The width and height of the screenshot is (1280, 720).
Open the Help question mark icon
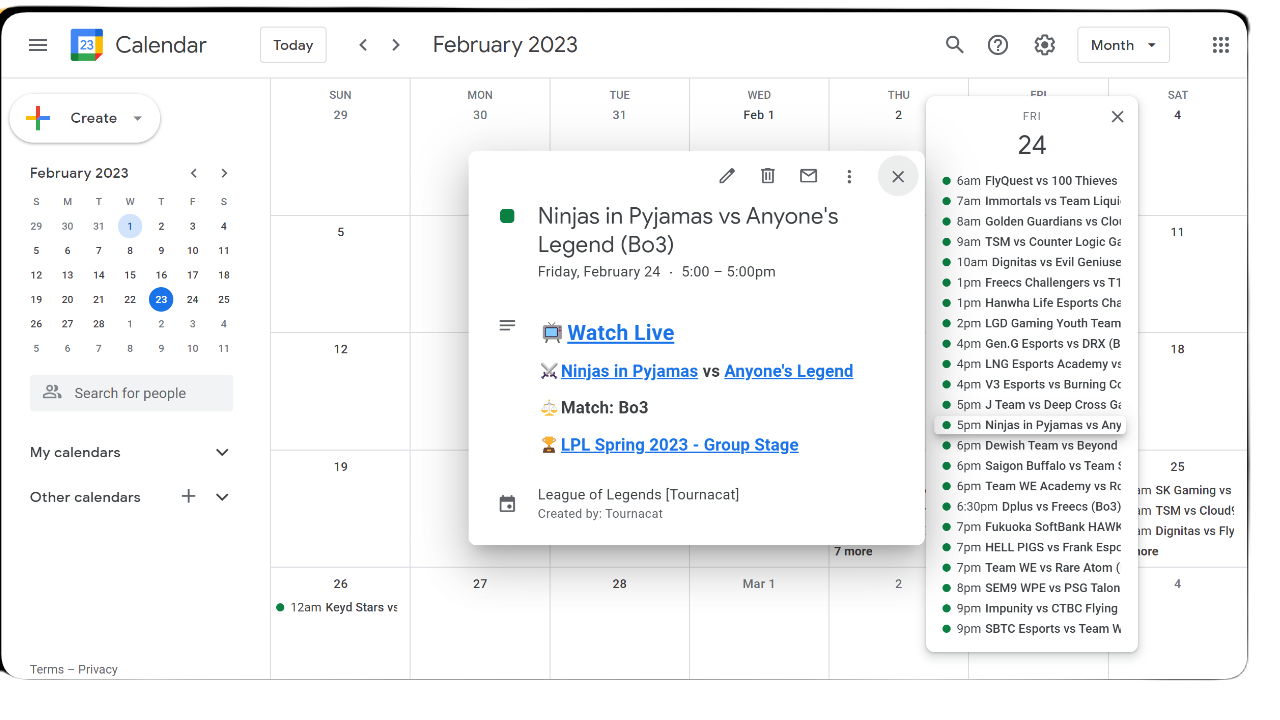point(998,44)
